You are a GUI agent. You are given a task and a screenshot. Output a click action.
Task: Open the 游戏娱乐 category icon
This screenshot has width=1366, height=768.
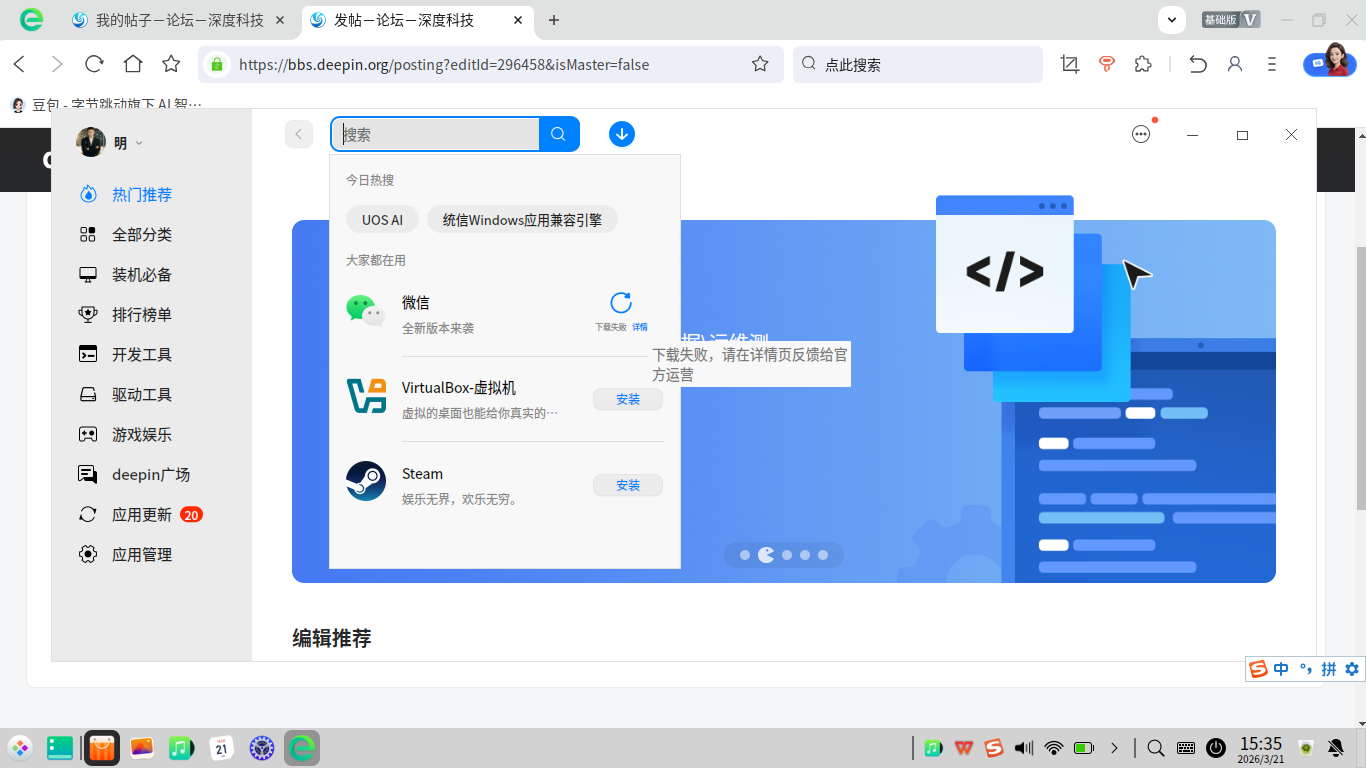tap(88, 434)
